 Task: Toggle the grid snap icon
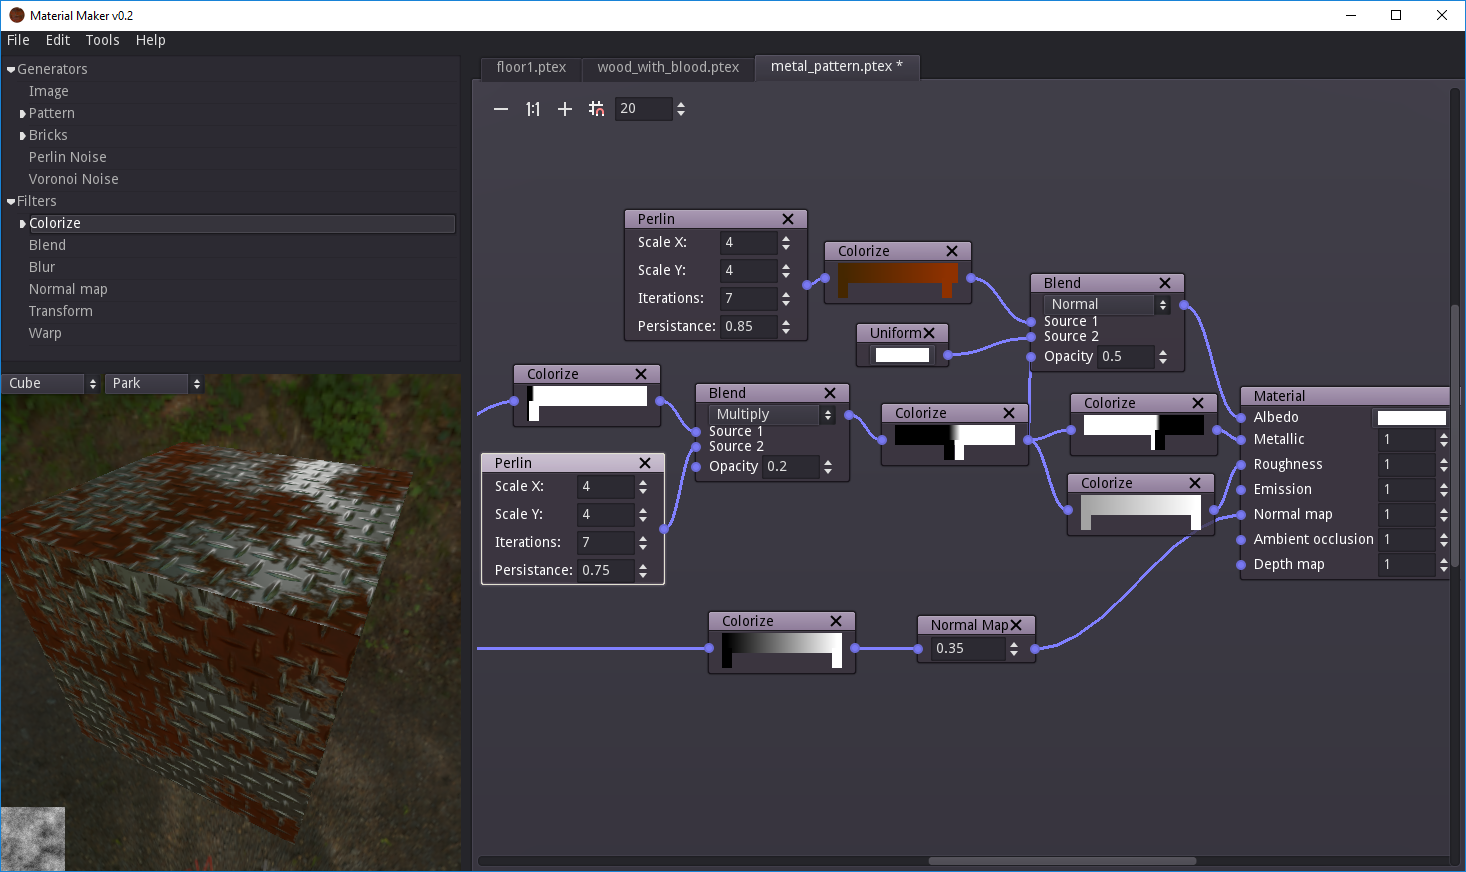(x=596, y=109)
